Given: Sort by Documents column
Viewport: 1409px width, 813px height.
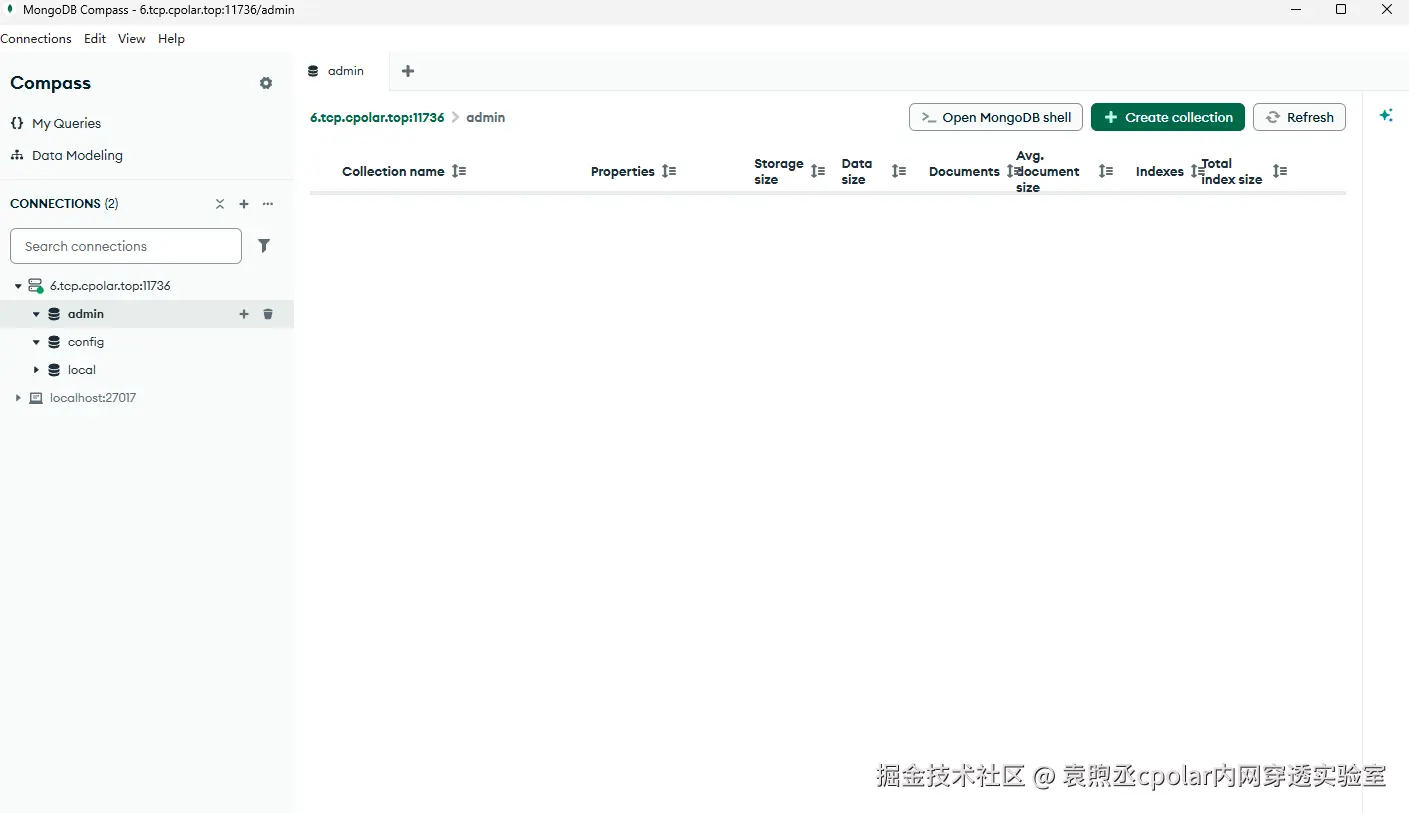Looking at the screenshot, I should (1013, 171).
